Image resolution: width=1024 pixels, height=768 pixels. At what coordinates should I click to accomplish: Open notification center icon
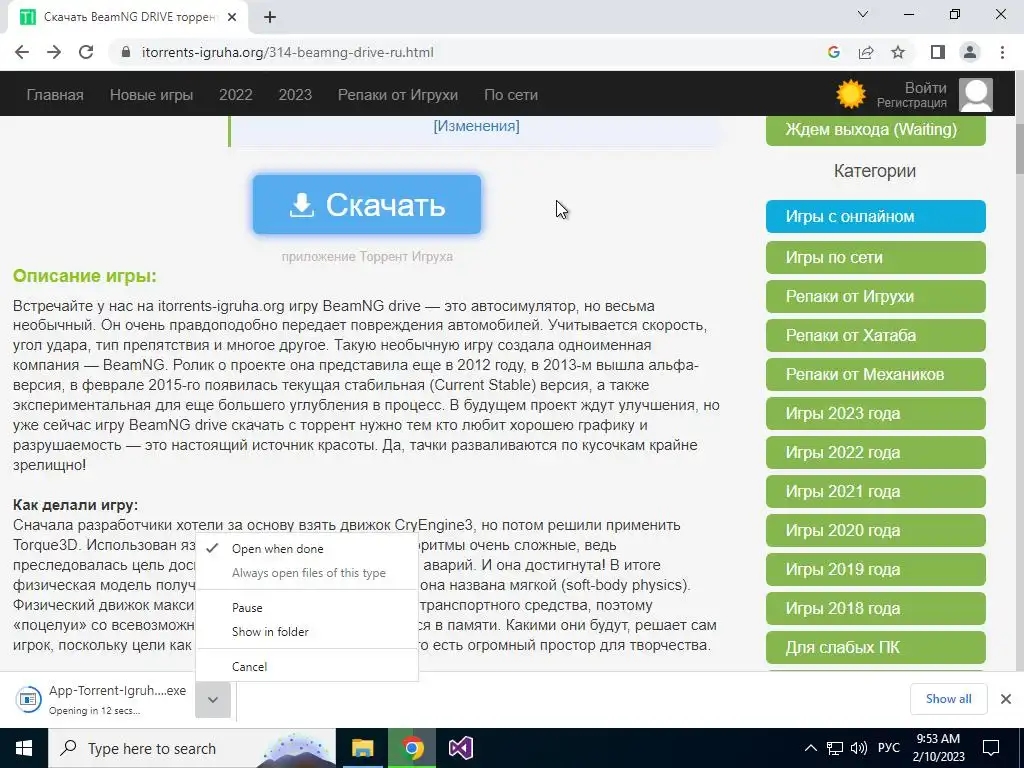click(991, 748)
